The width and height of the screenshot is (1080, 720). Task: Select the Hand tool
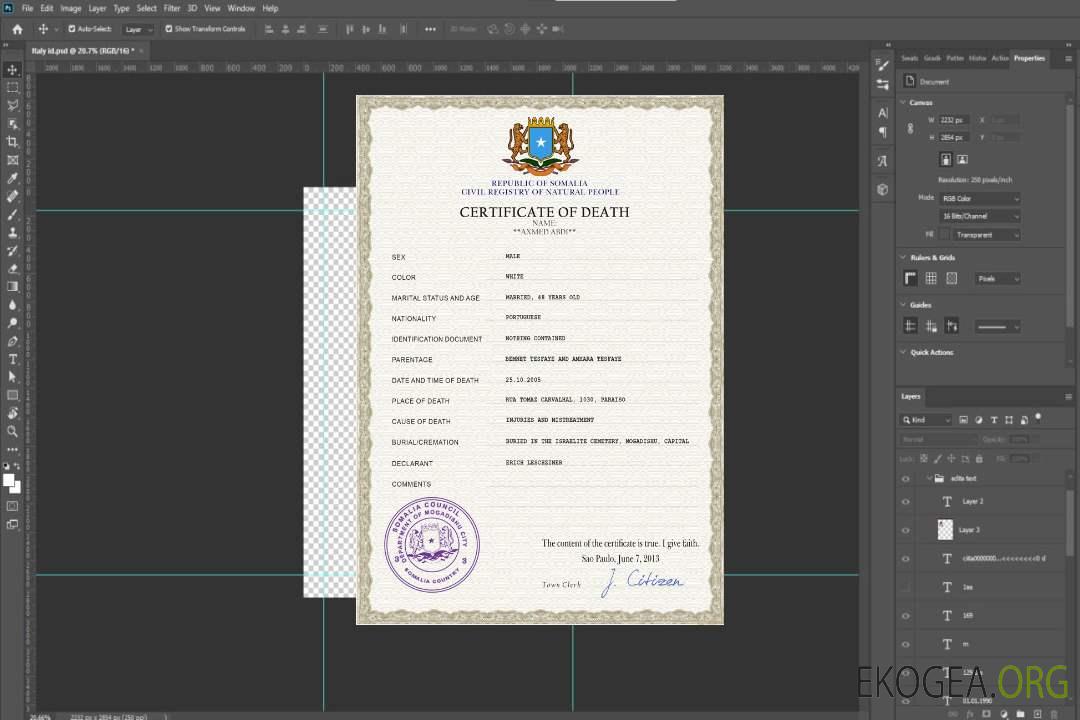point(12,413)
